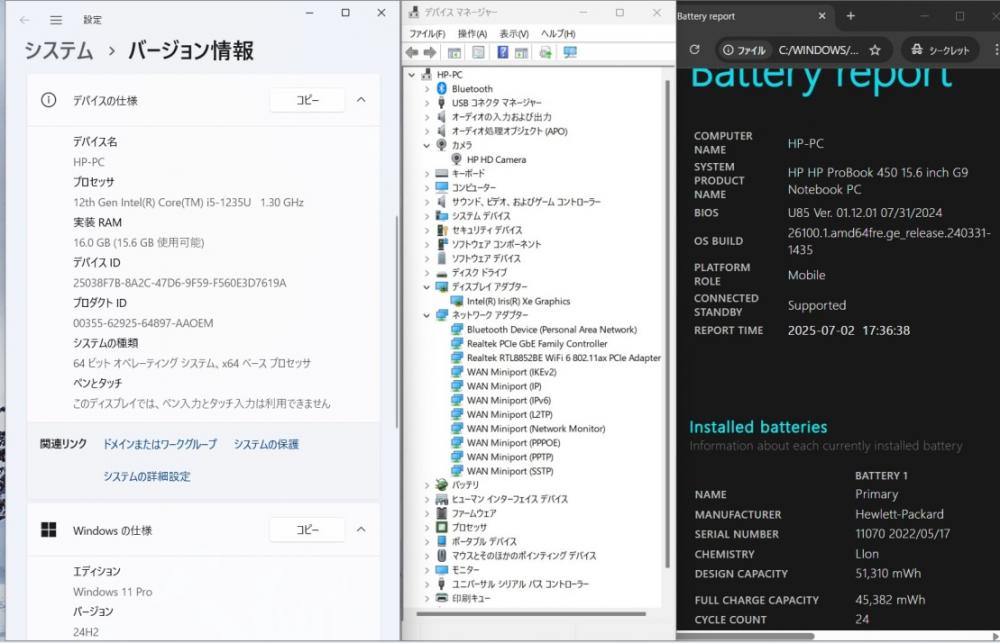Image resolution: width=1000 pixels, height=643 pixels.
Task: Open the Settings hamburger navigation menu
Action: point(56,20)
